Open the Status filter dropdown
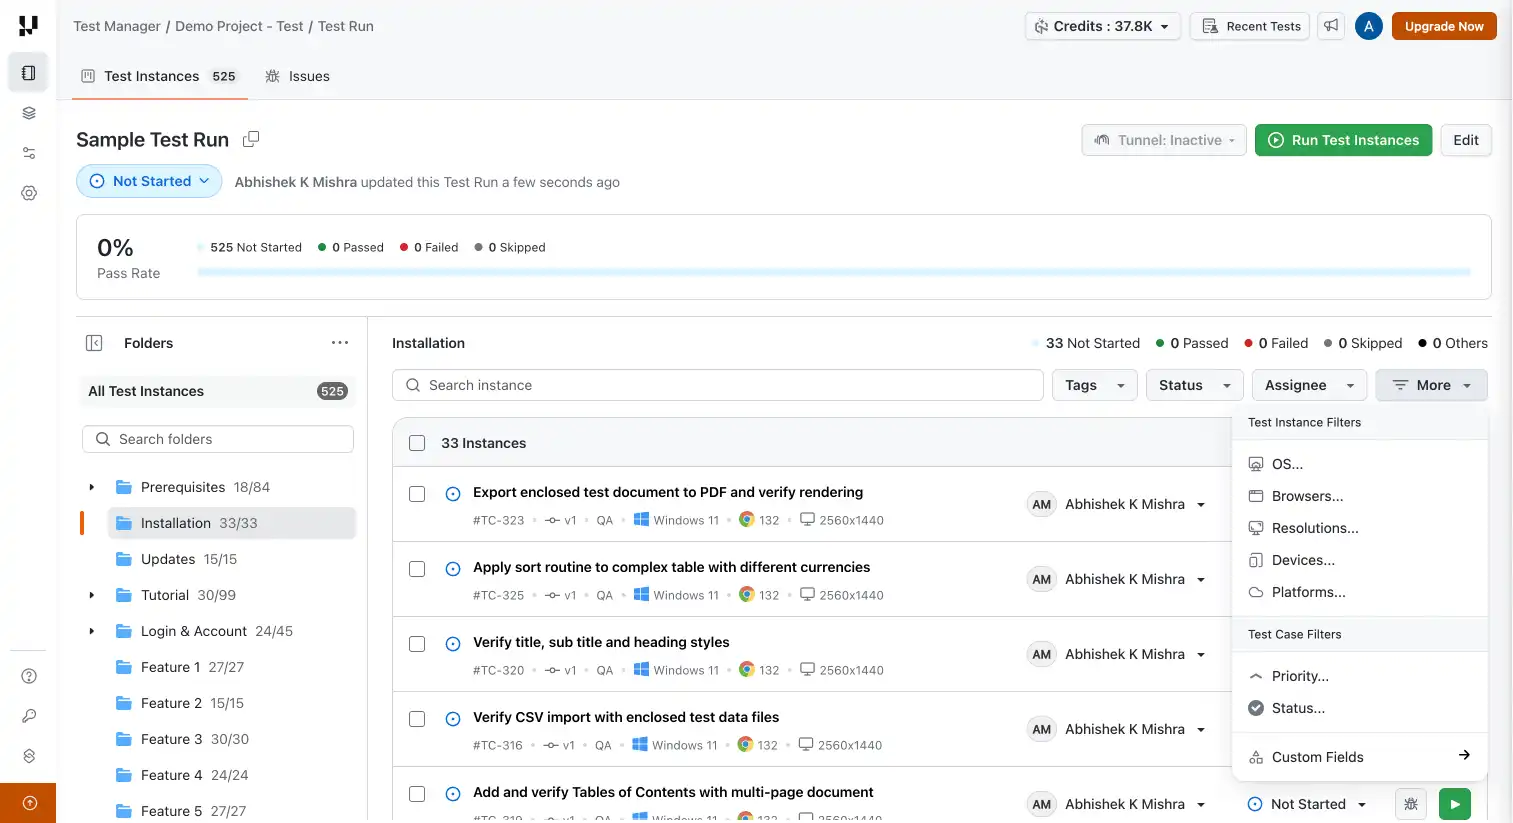 [x=1194, y=385]
